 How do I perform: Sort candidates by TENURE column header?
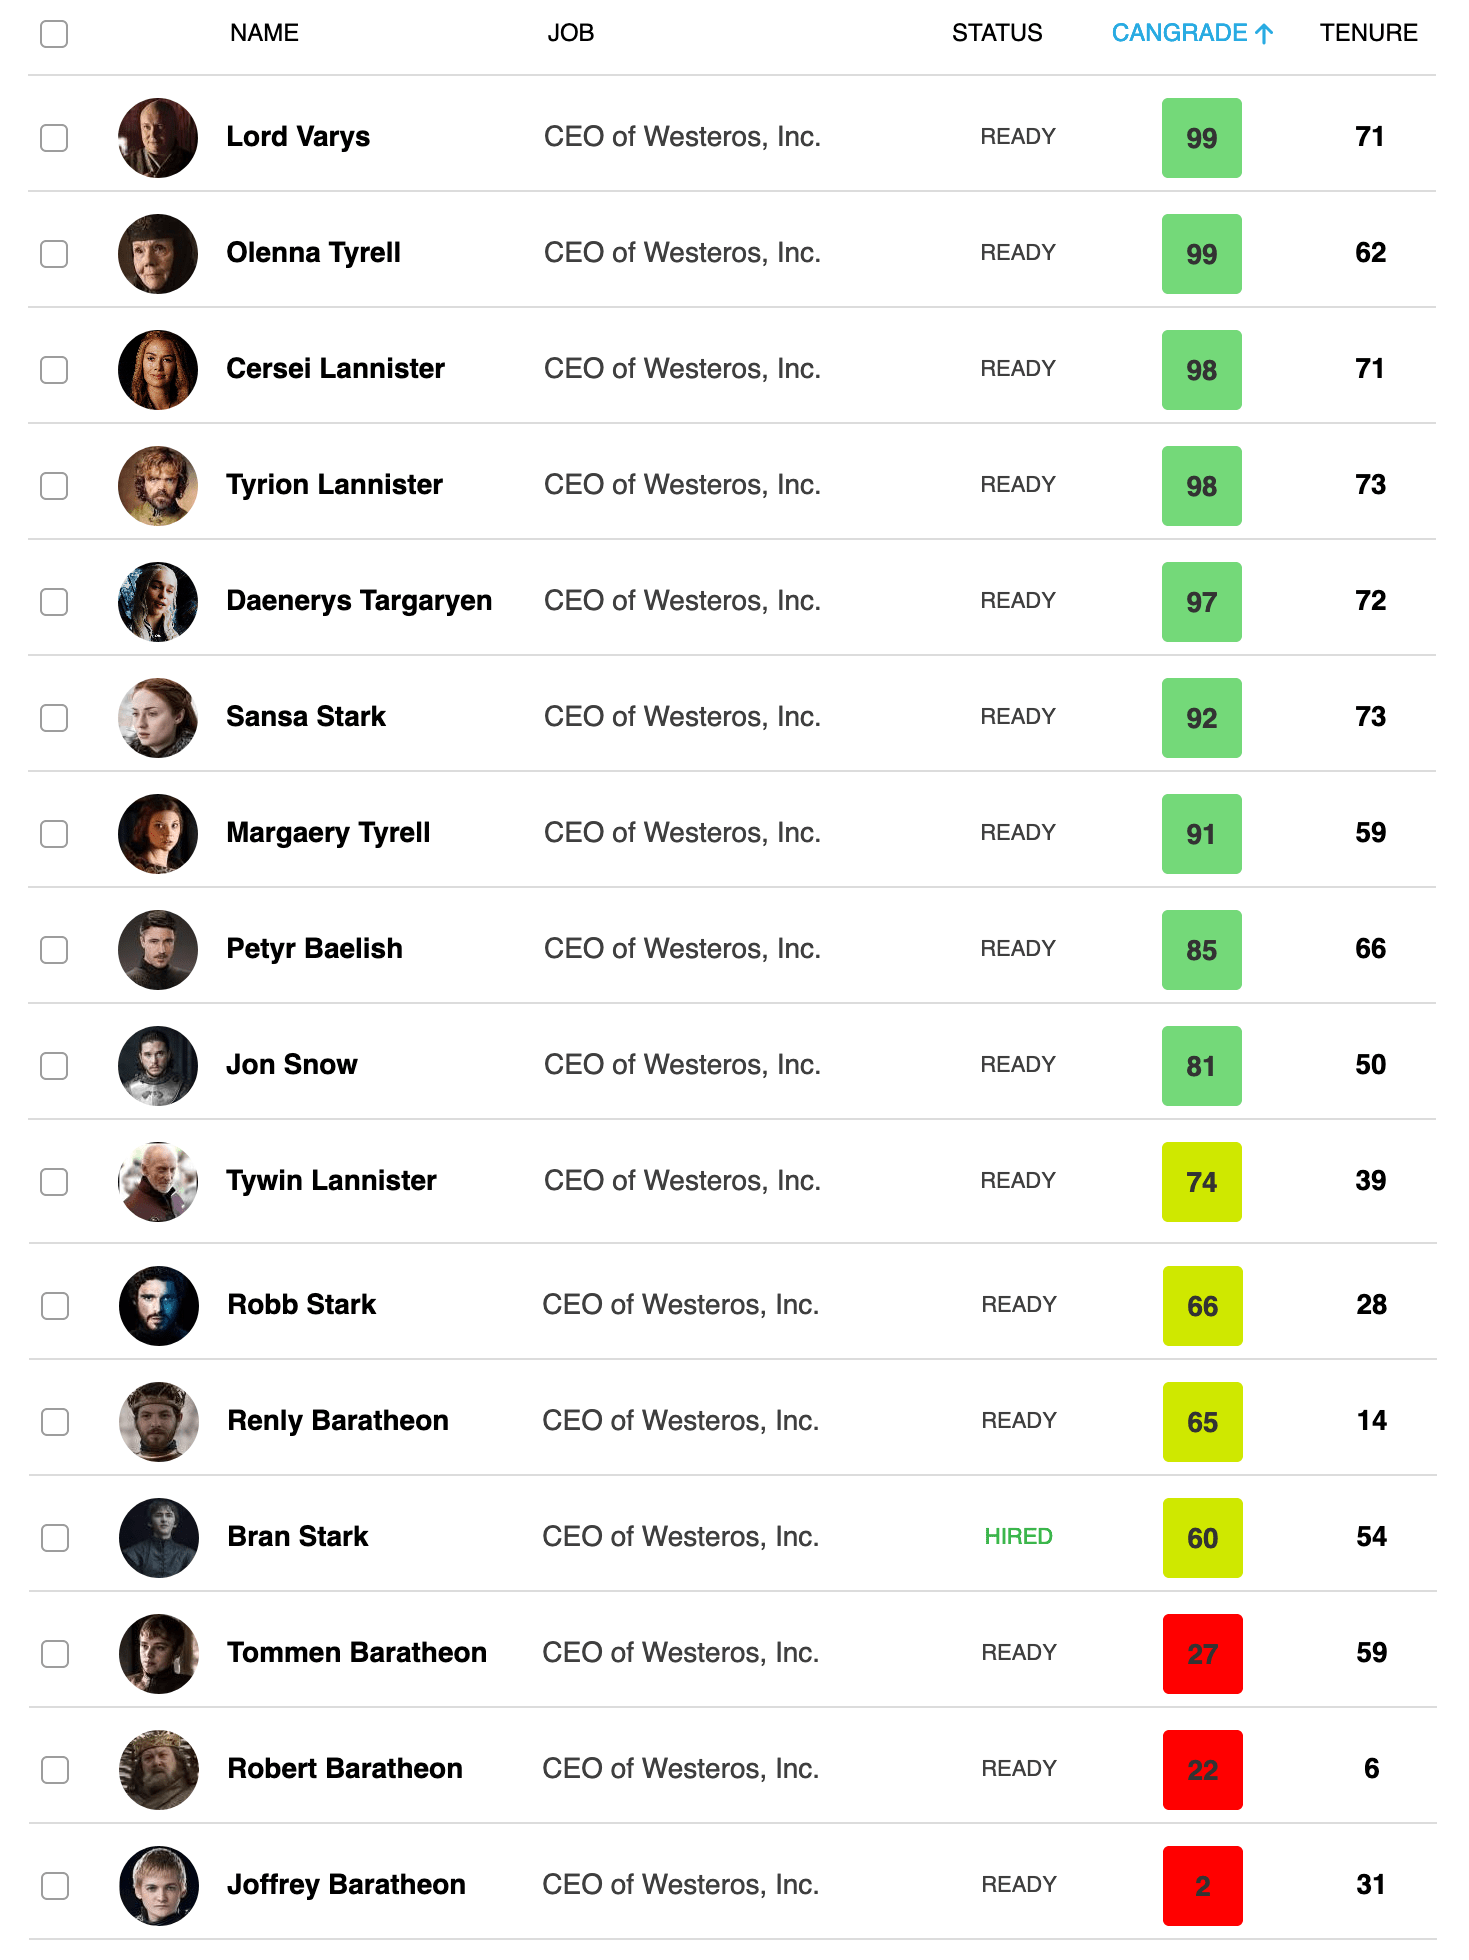(x=1368, y=33)
